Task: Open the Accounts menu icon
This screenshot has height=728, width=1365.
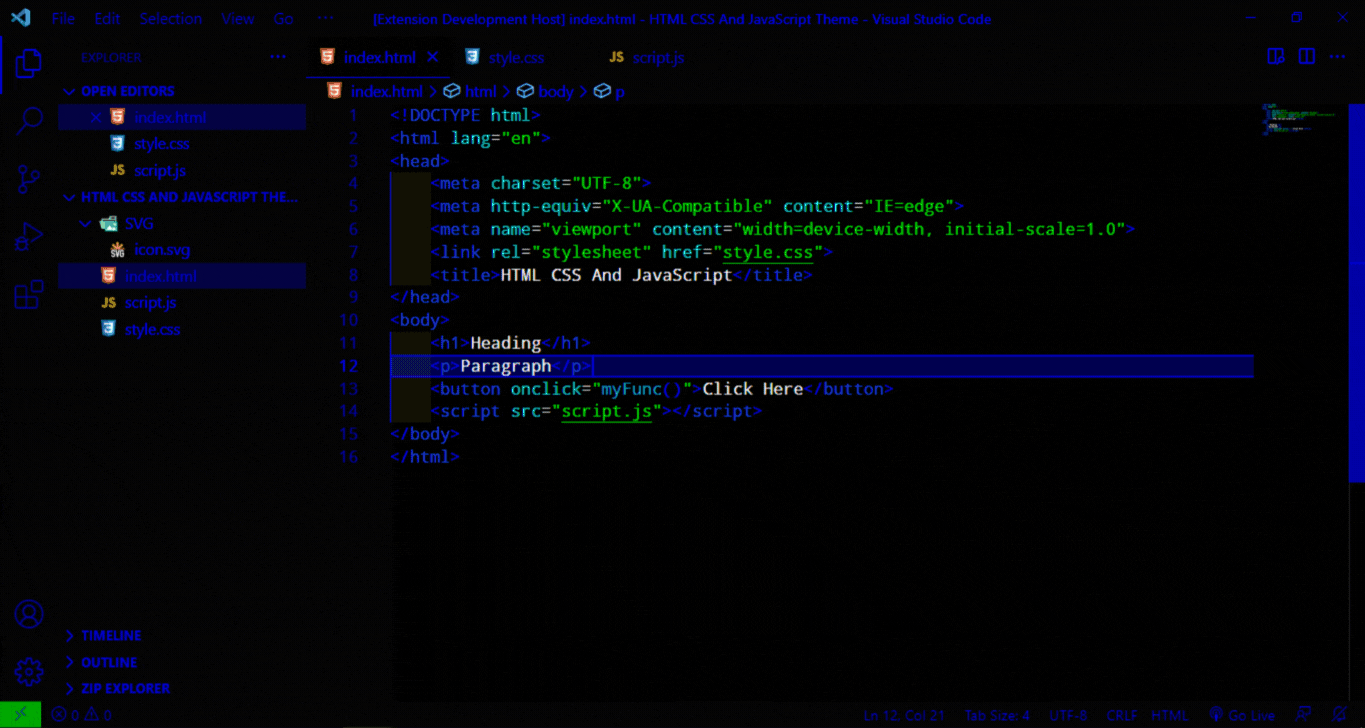Action: point(29,613)
